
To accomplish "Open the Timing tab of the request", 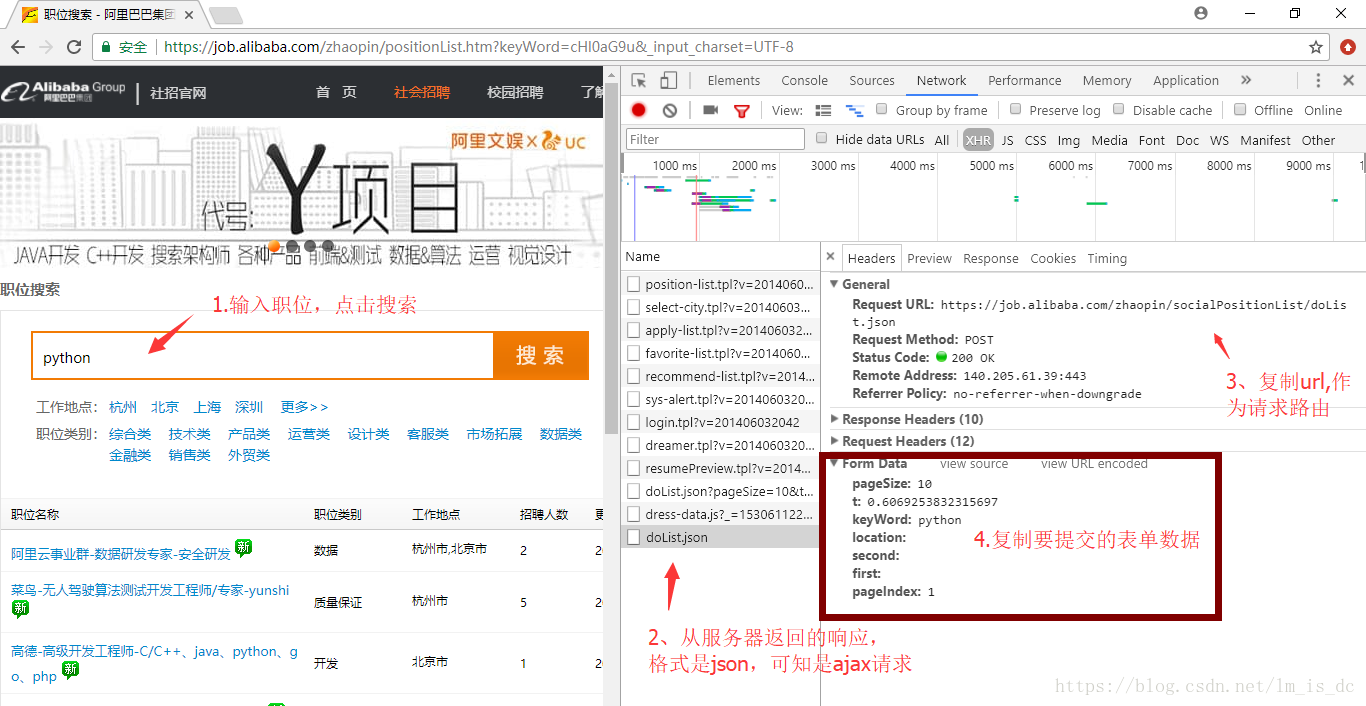I will pos(1107,258).
